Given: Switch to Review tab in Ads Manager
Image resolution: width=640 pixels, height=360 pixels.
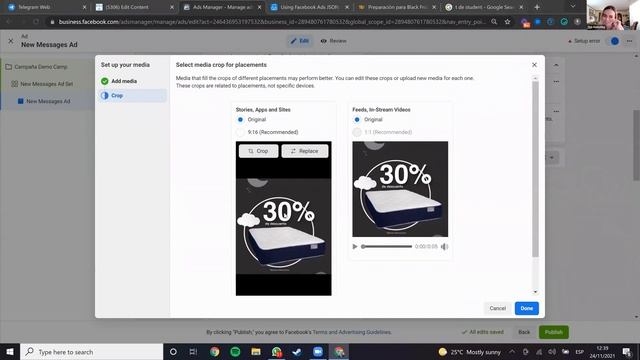Looking at the screenshot, I should pyautogui.click(x=333, y=41).
